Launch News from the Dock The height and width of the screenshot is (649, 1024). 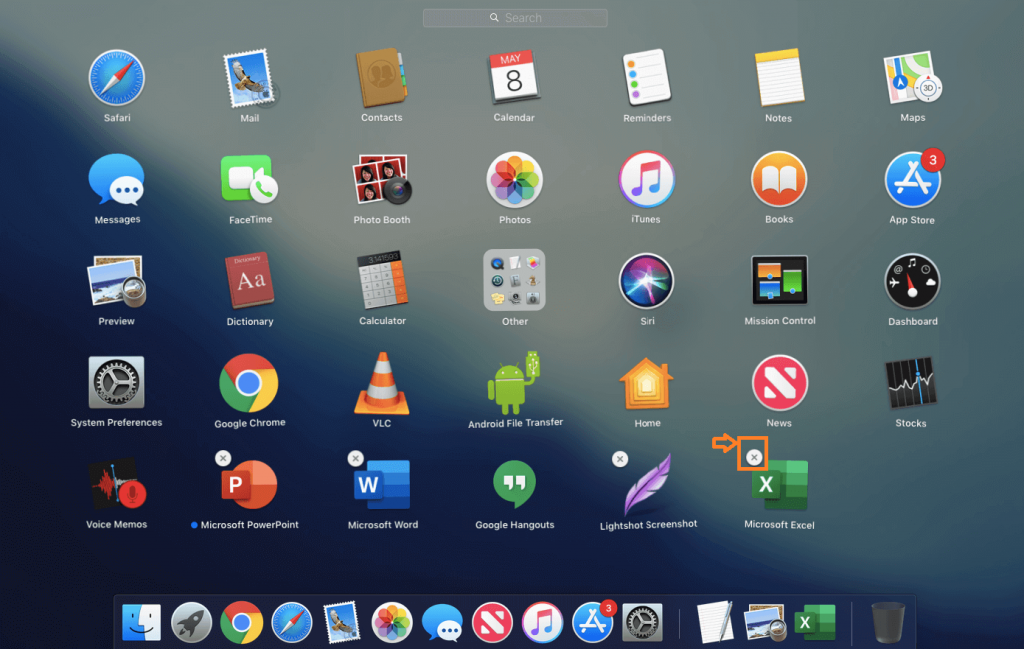[x=492, y=622]
